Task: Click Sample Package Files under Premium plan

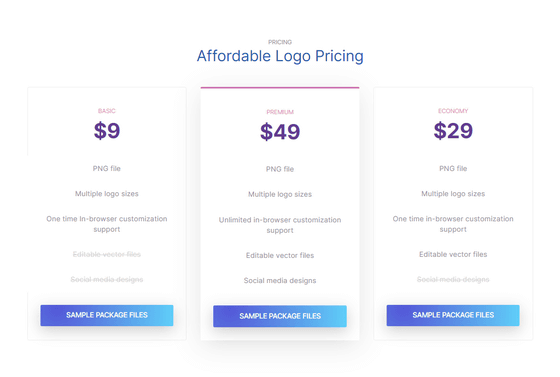Action: (280, 316)
